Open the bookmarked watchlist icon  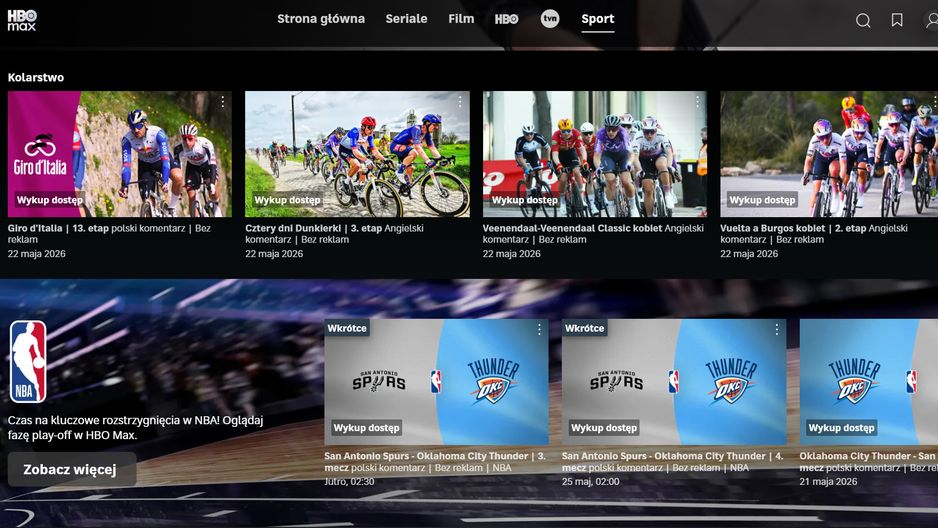tap(897, 20)
